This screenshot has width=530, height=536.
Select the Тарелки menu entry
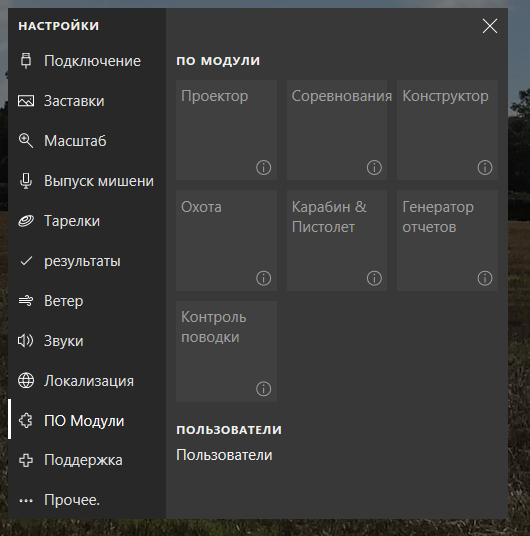87,221
